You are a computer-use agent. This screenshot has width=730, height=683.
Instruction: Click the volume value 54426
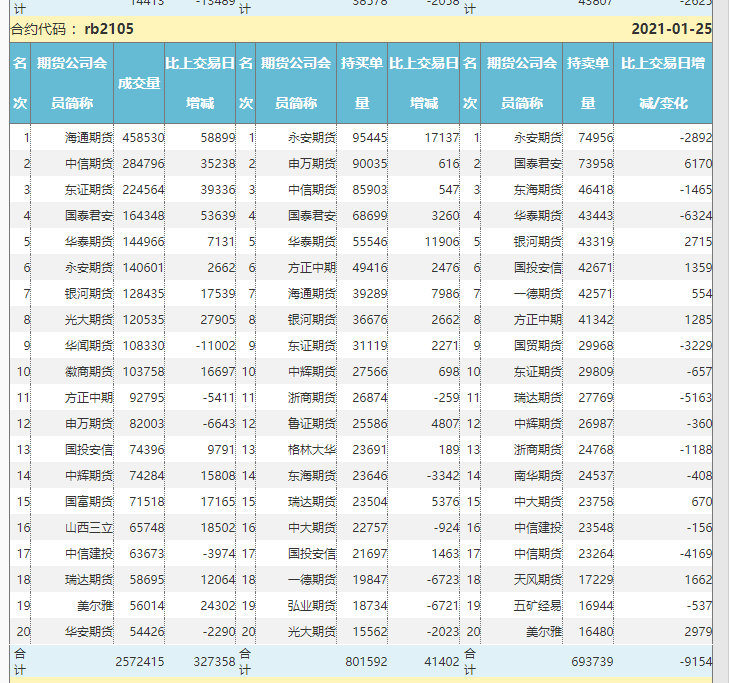pyautogui.click(x=147, y=632)
